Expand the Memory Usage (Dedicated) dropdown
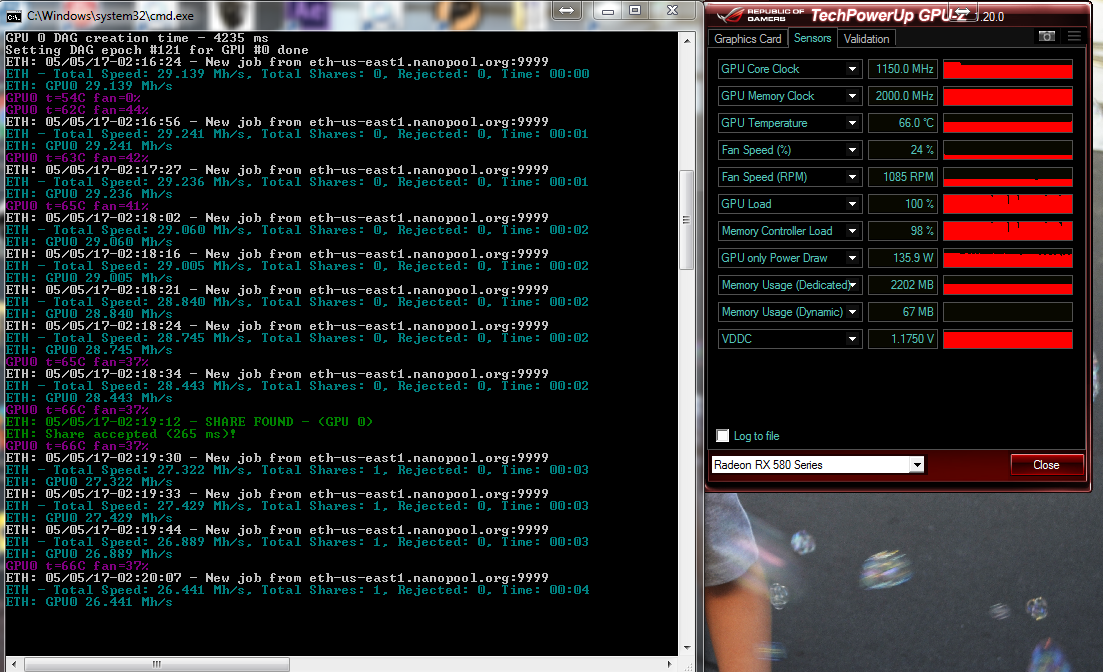Image resolution: width=1103 pixels, height=672 pixels. tap(852, 285)
